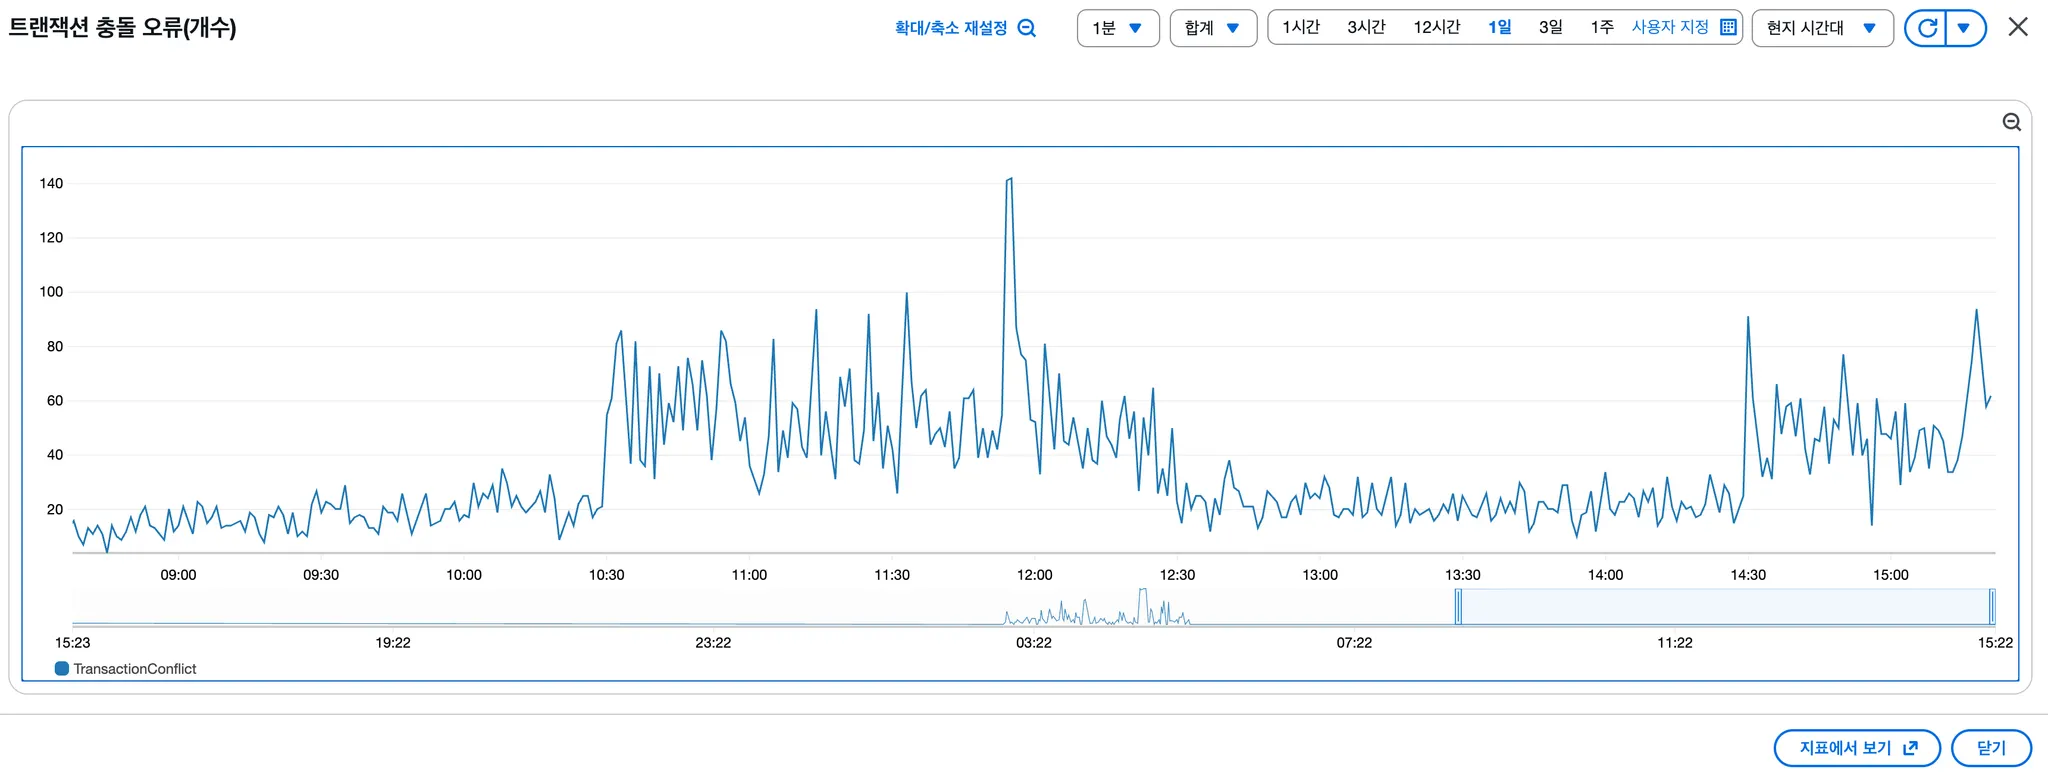
Task: Close the panel with the X icon
Action: point(2018,27)
